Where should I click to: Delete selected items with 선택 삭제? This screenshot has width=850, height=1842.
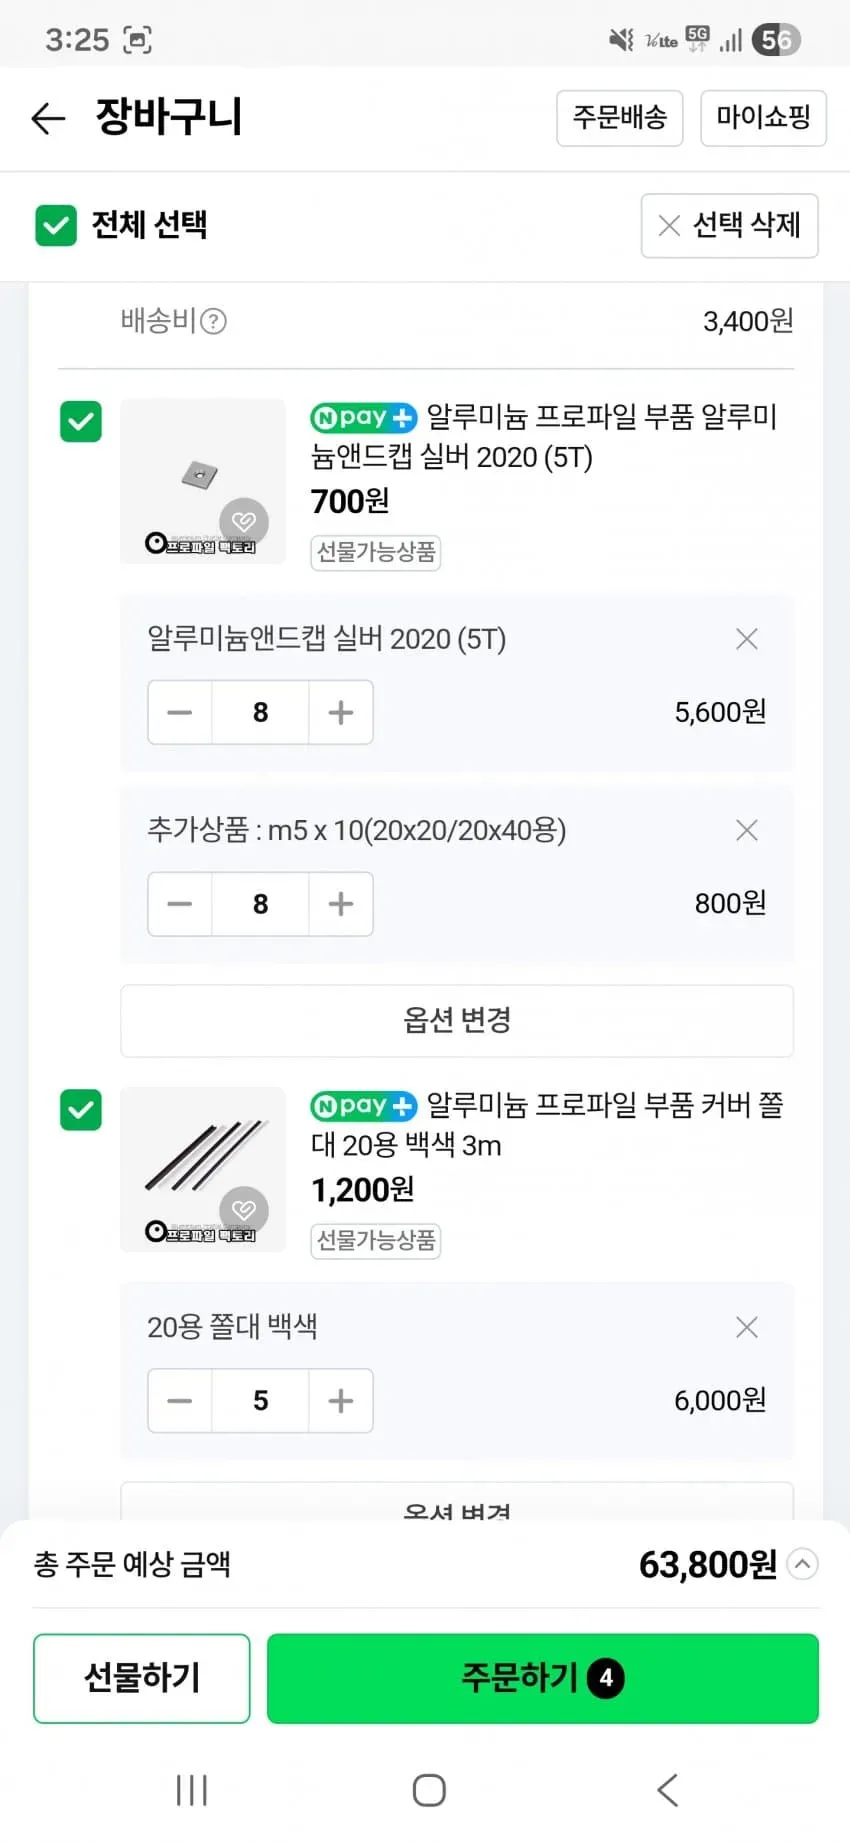tap(729, 225)
